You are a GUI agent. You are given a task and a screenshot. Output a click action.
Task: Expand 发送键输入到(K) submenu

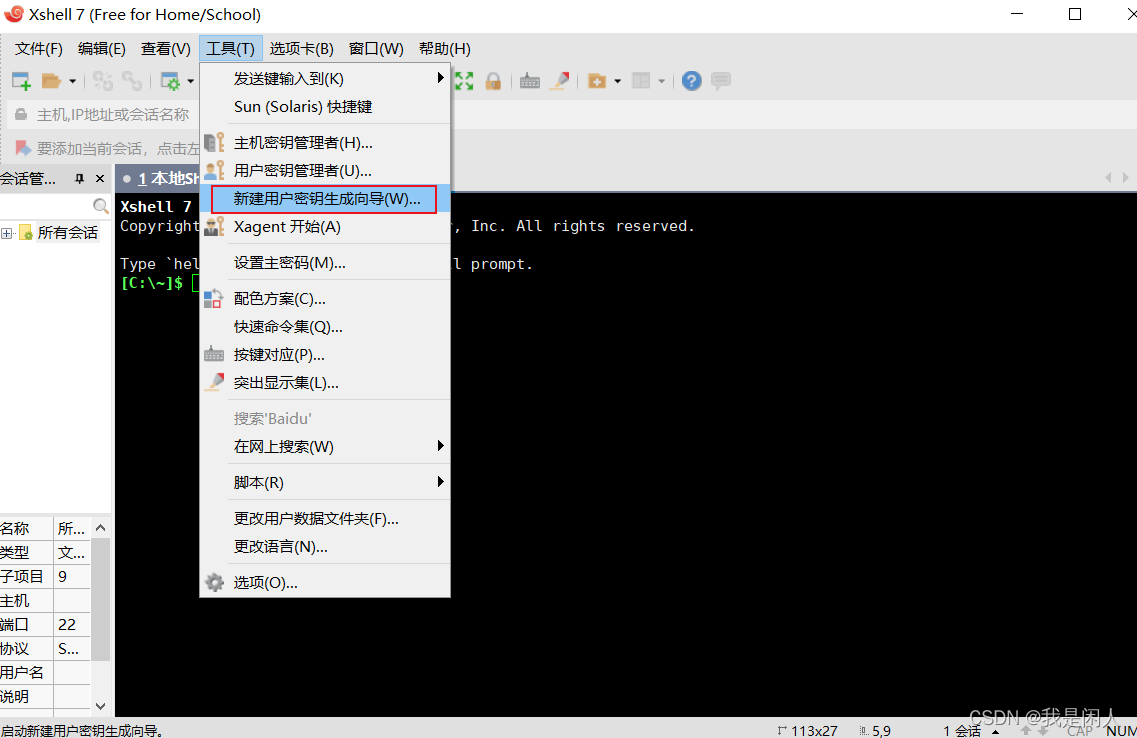[x=325, y=78]
